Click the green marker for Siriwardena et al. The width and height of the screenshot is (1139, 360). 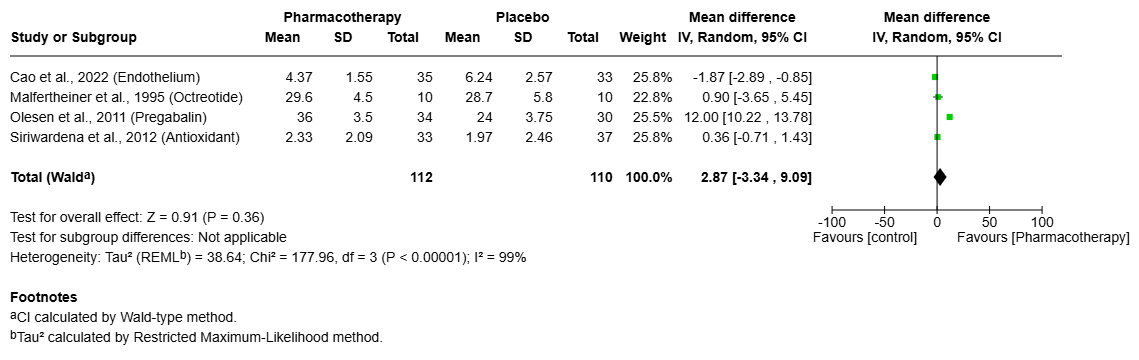tap(937, 136)
